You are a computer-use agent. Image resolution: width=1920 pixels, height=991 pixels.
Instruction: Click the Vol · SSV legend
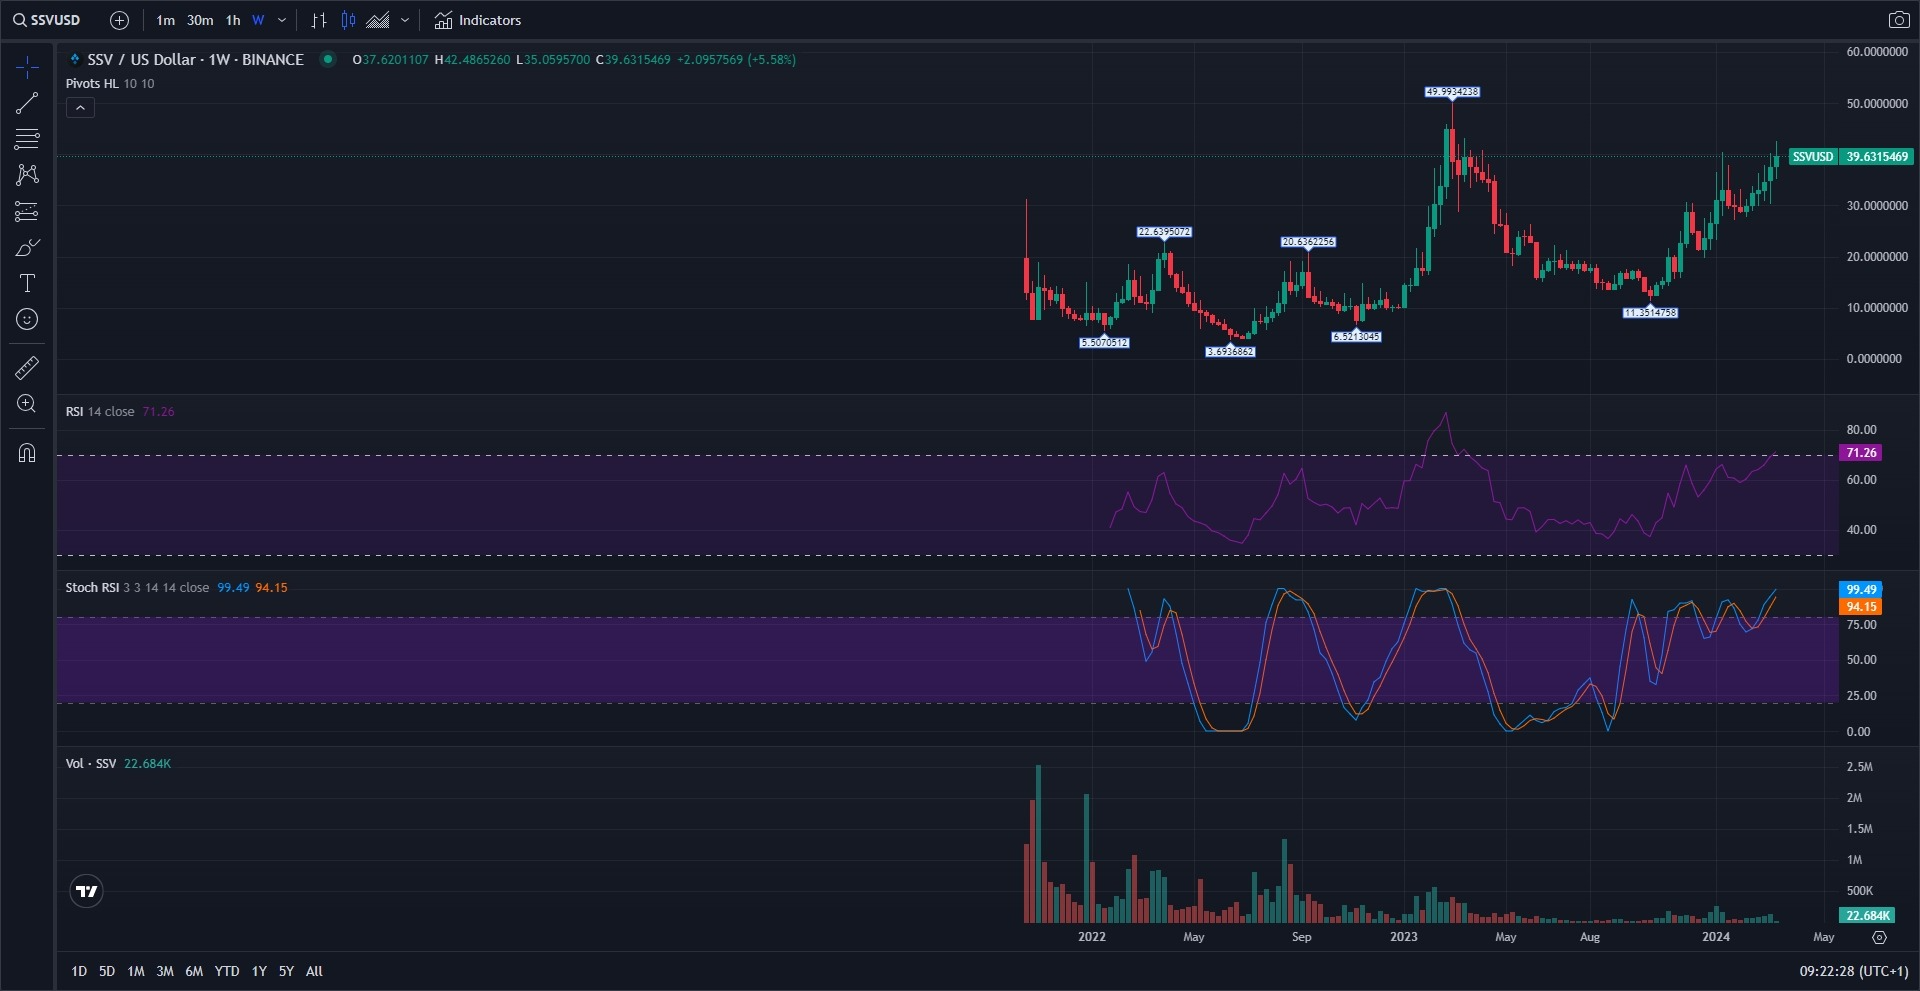click(x=91, y=764)
